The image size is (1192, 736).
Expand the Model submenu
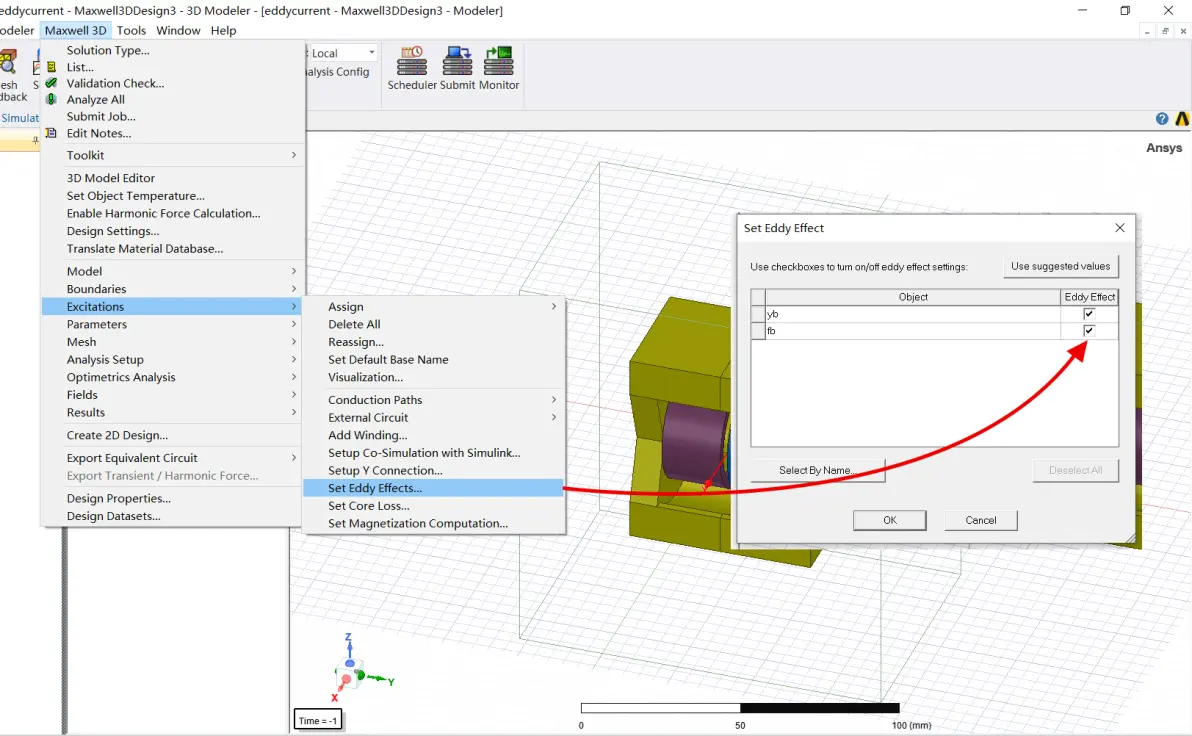click(293, 271)
